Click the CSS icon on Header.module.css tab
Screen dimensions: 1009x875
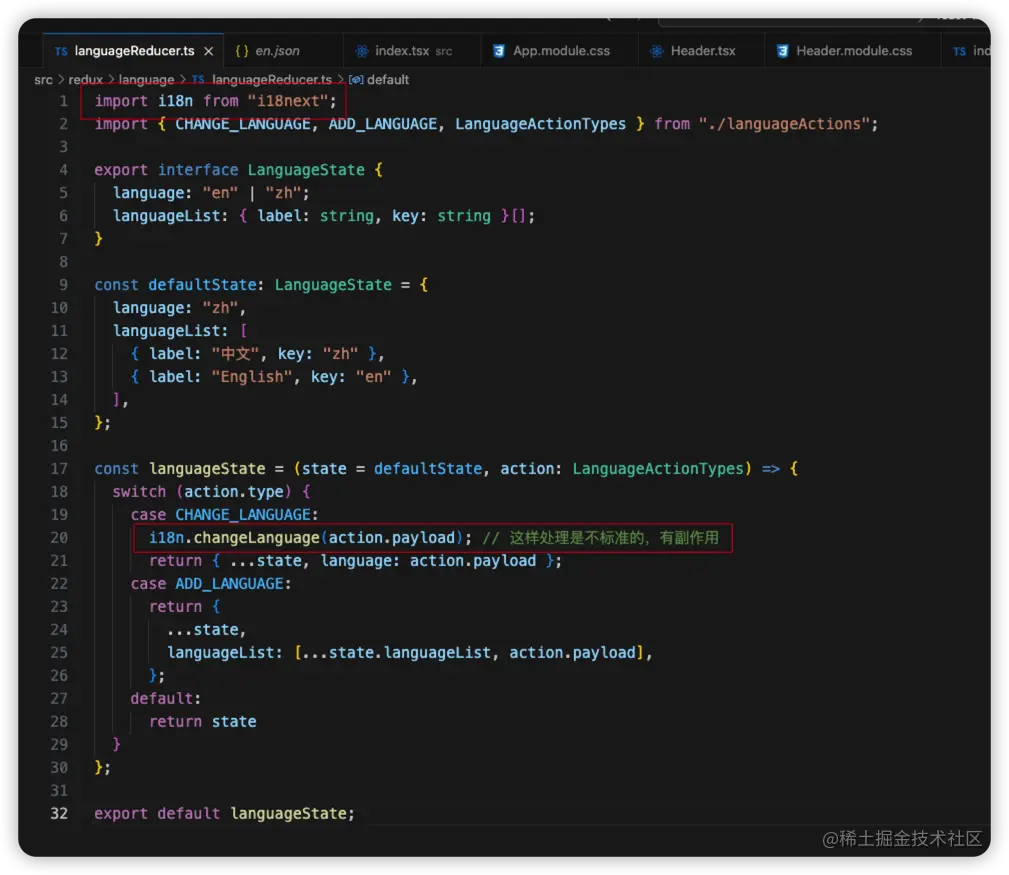tap(782, 51)
